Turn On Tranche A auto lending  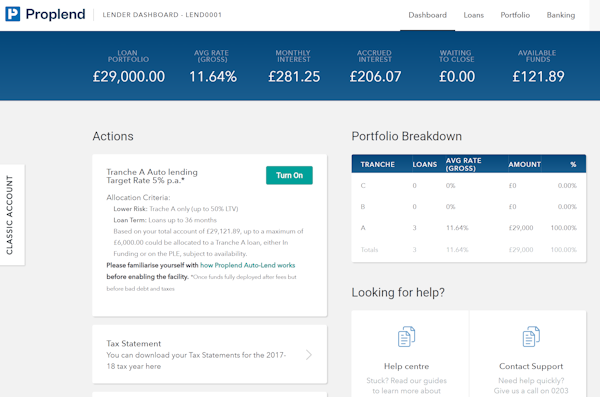[x=289, y=175]
